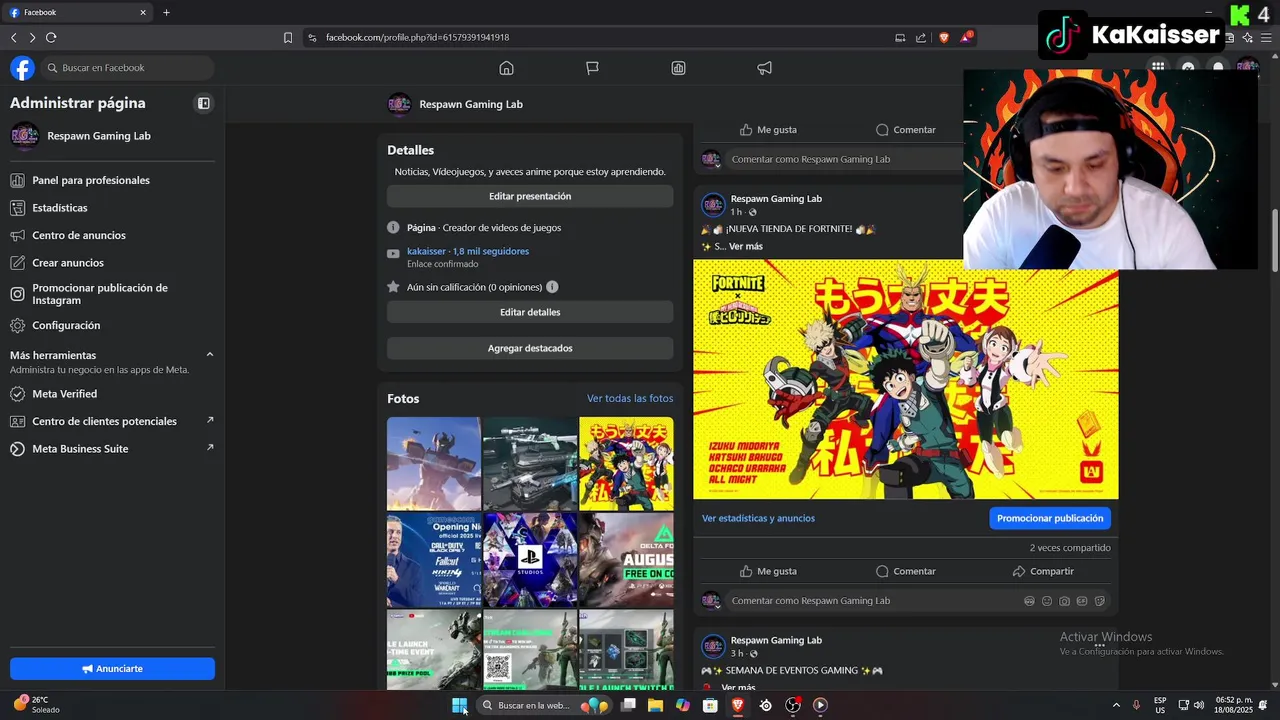Open the megaphone ads icon in top navigation
The image size is (1280, 720).
tap(764, 68)
